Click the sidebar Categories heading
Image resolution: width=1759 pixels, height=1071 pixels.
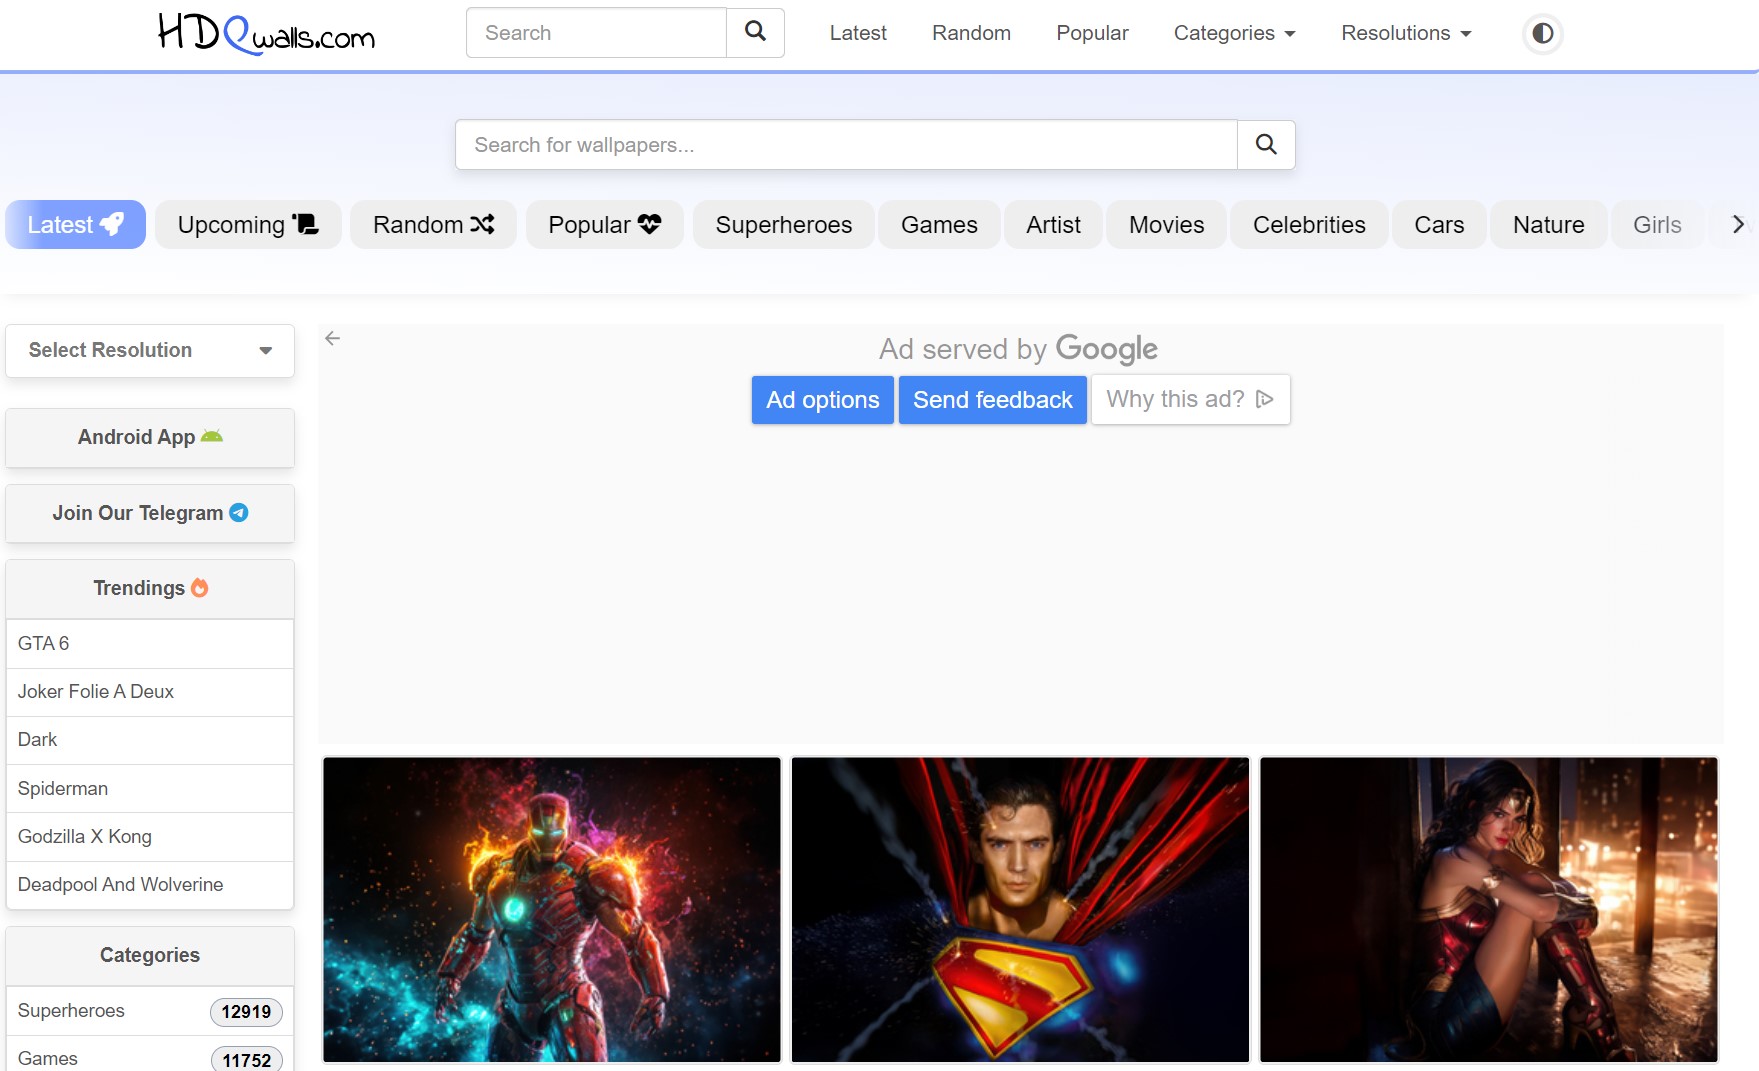[x=150, y=956]
